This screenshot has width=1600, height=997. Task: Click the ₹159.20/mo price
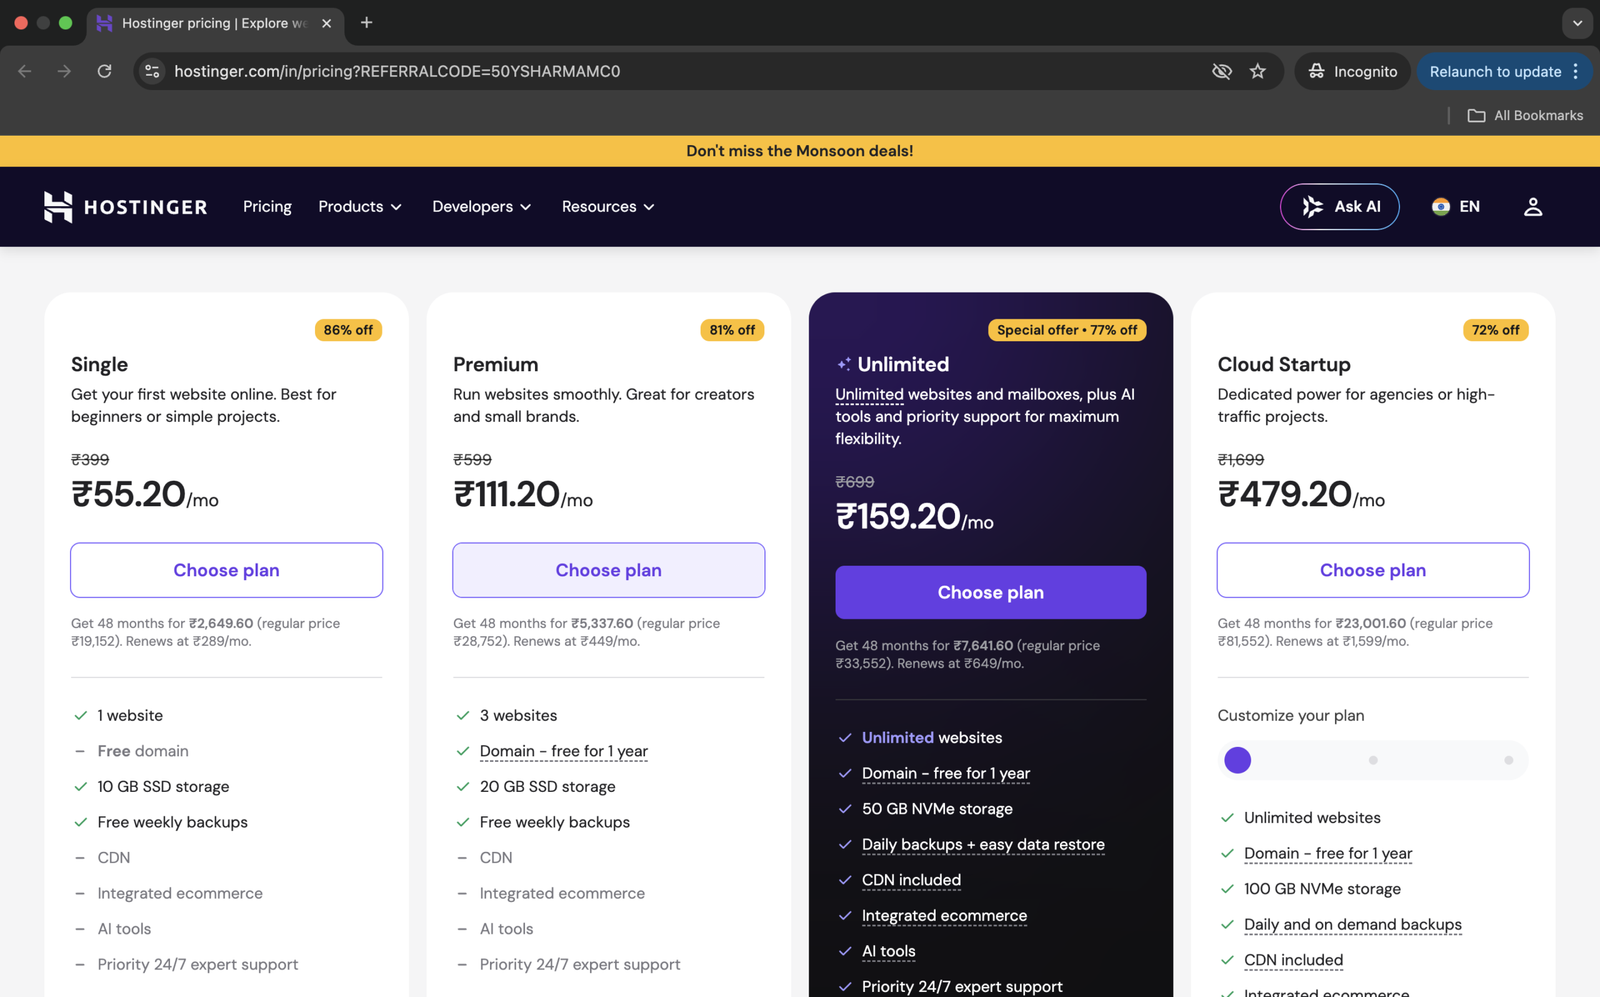coord(914,516)
